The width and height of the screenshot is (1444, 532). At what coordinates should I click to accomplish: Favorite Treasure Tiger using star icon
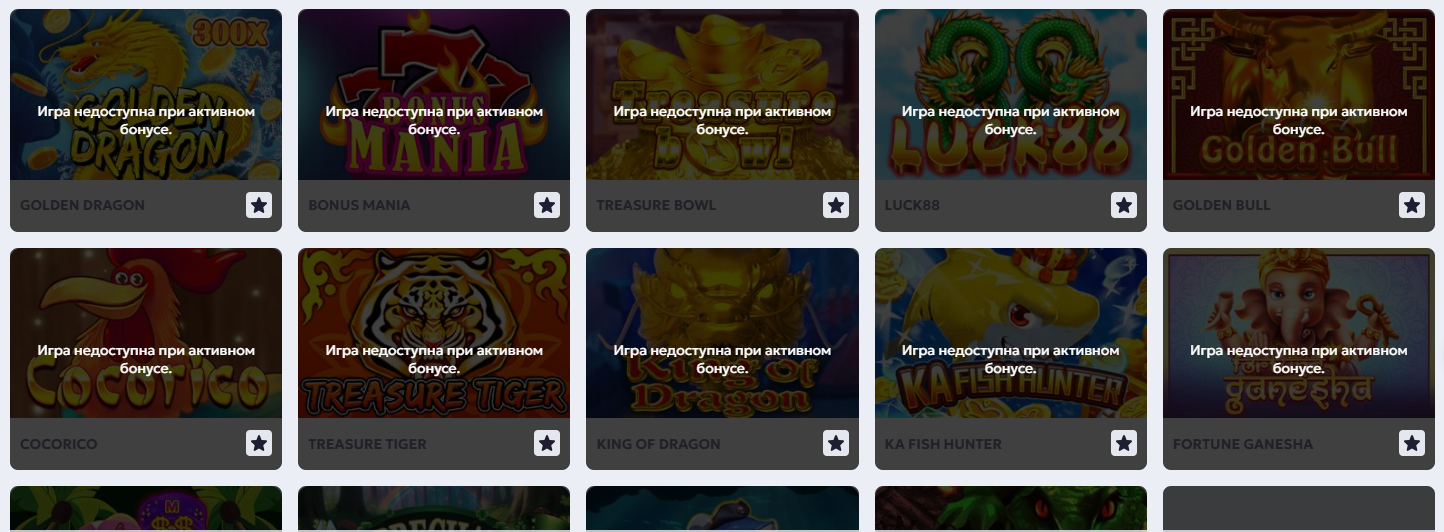[x=547, y=443]
